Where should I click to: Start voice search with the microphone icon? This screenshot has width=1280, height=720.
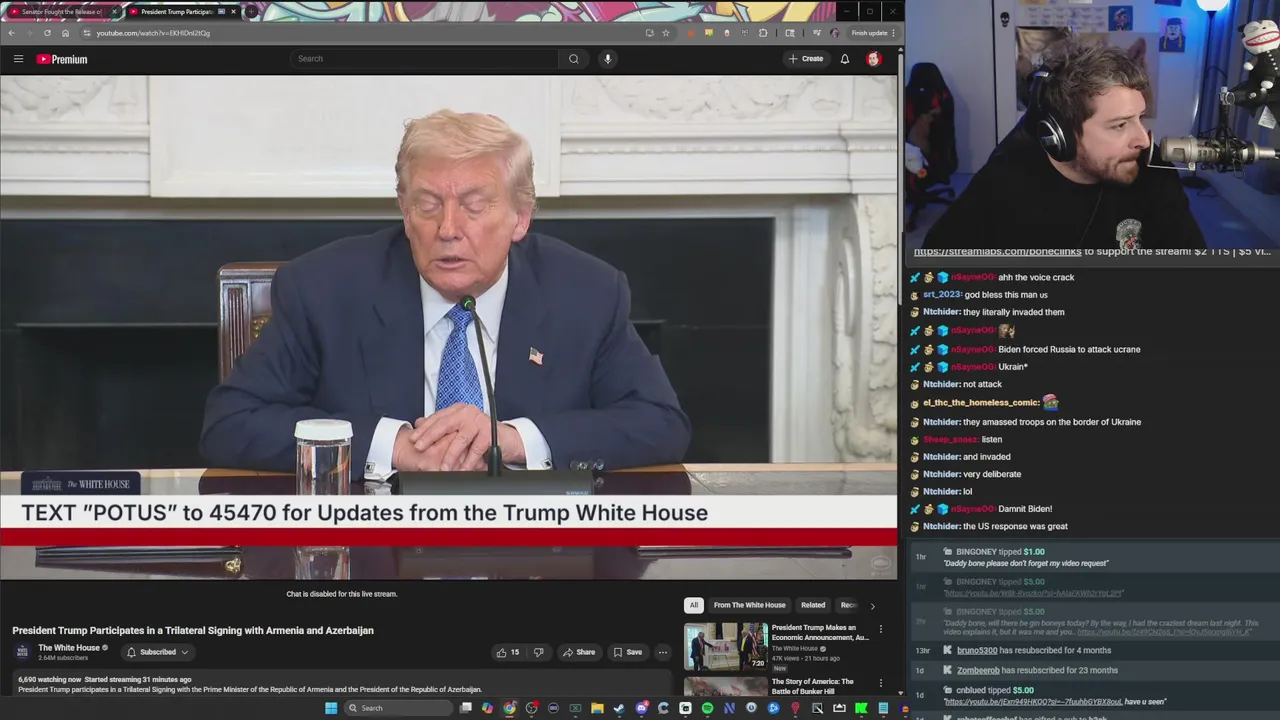click(x=607, y=59)
